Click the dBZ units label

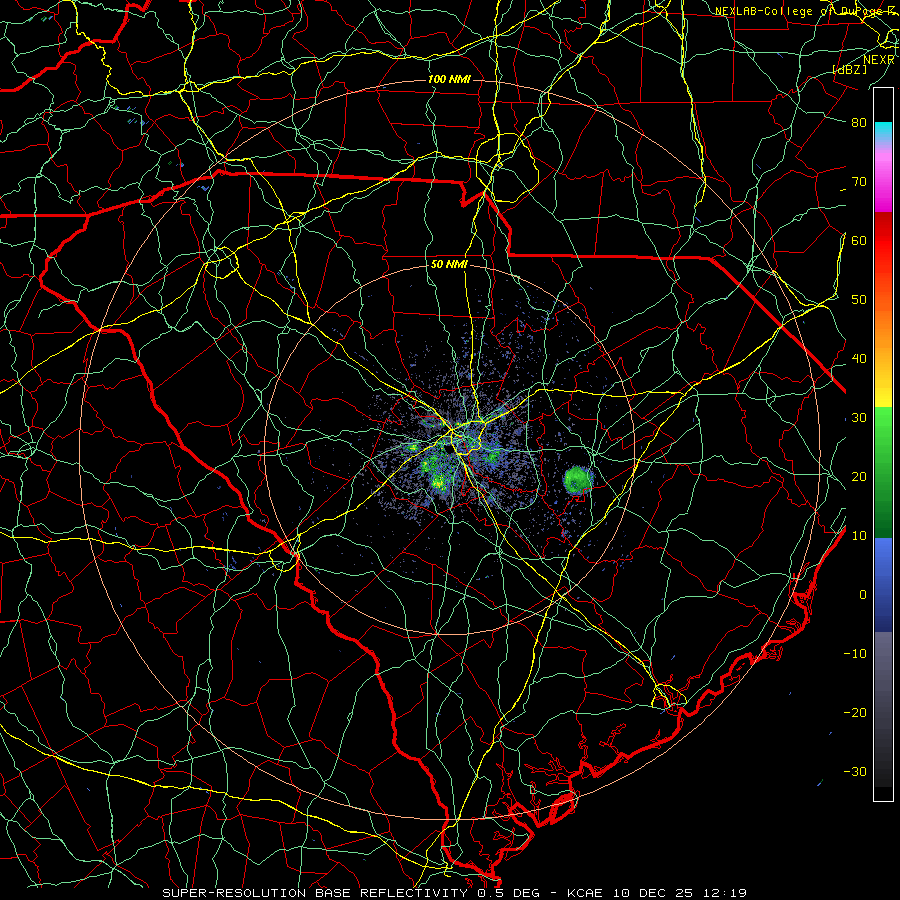[849, 69]
